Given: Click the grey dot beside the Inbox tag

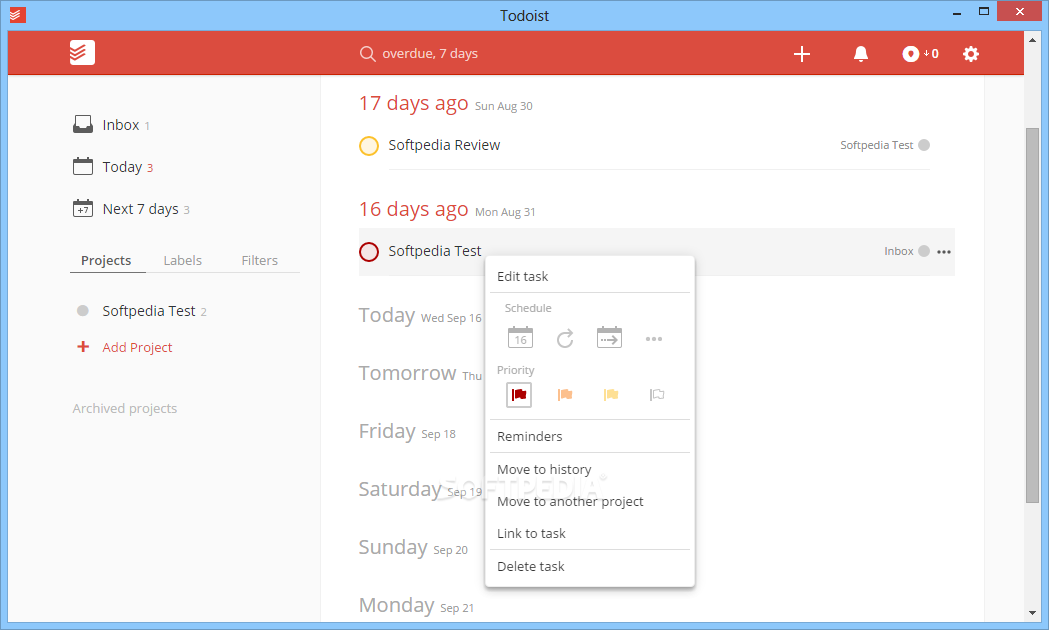Looking at the screenshot, I should coord(924,251).
